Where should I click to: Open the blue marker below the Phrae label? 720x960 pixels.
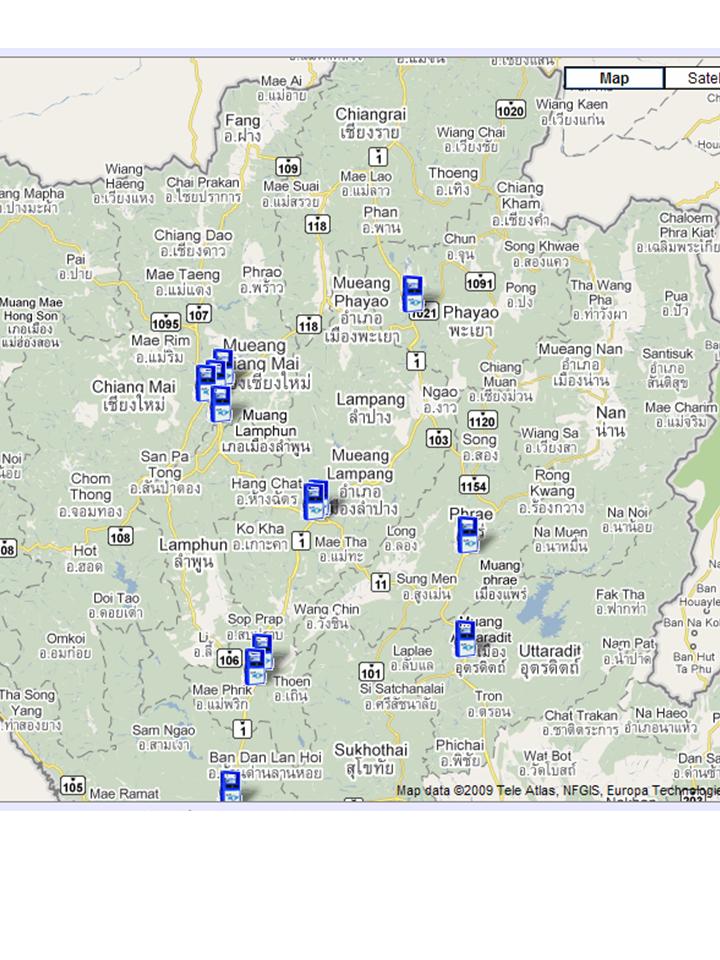coord(468,535)
